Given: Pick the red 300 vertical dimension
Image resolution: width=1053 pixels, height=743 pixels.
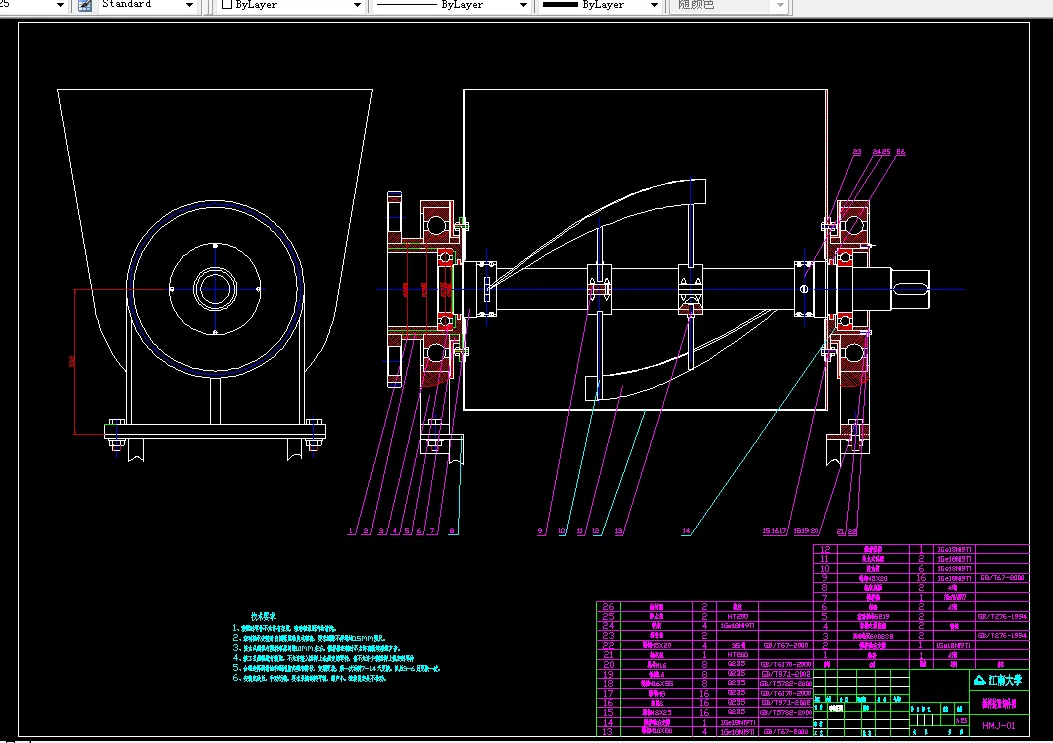Looking at the screenshot, I should pyautogui.click(x=72, y=361).
